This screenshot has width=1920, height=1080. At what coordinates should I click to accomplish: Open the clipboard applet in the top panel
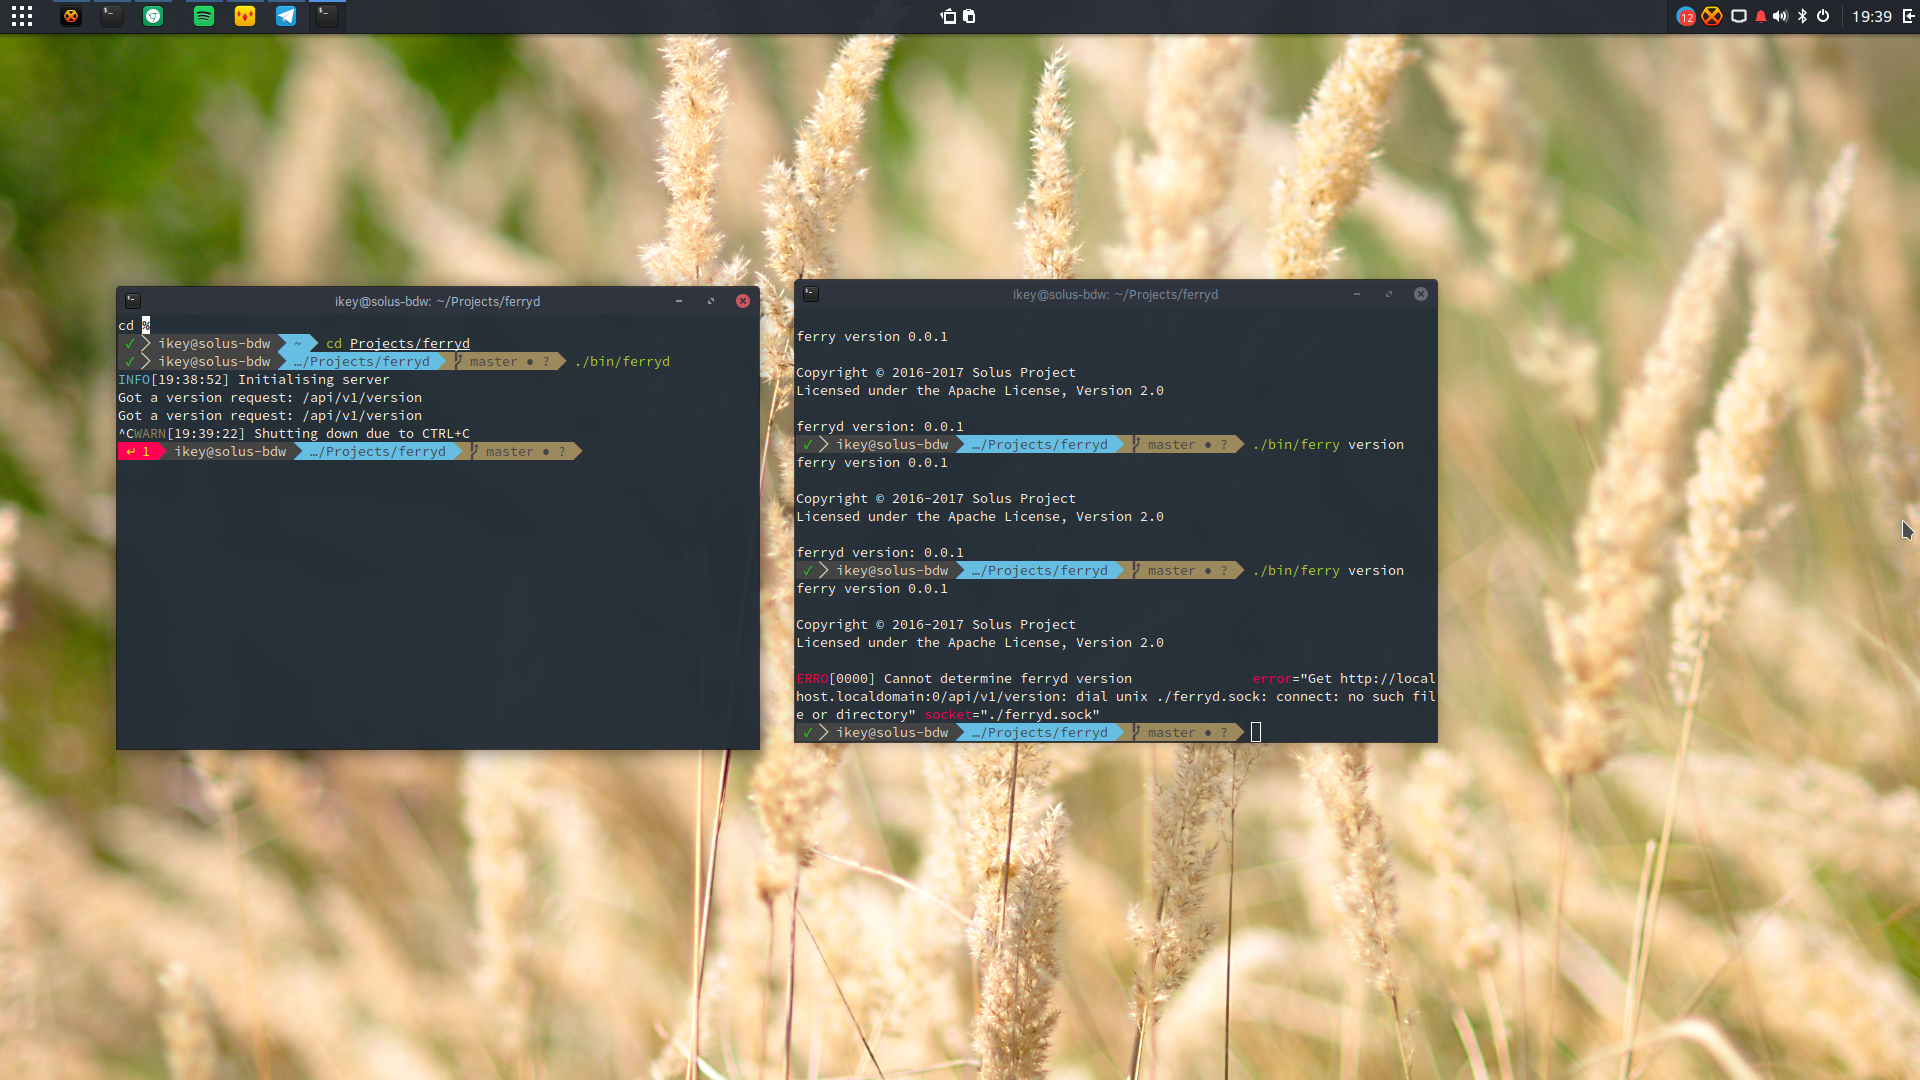pyautogui.click(x=970, y=16)
